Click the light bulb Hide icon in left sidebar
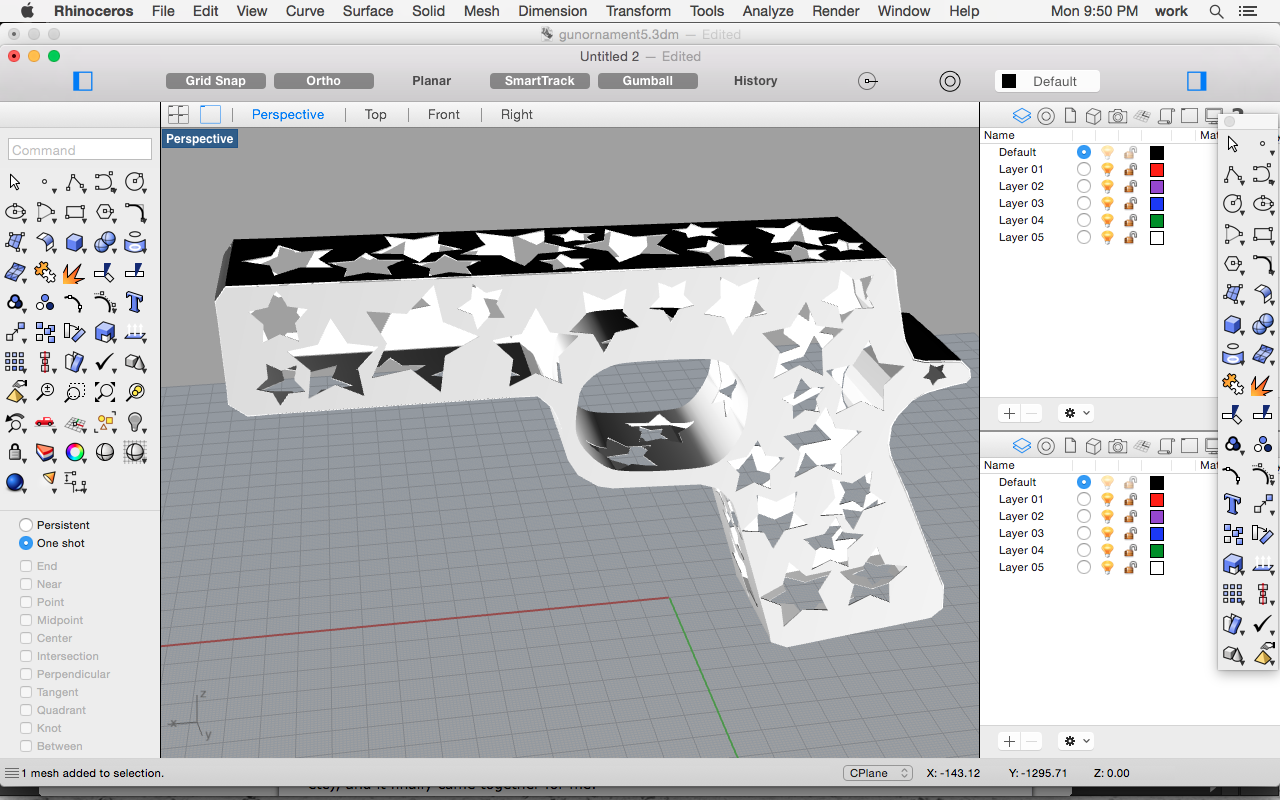This screenshot has width=1280, height=800. [x=135, y=422]
